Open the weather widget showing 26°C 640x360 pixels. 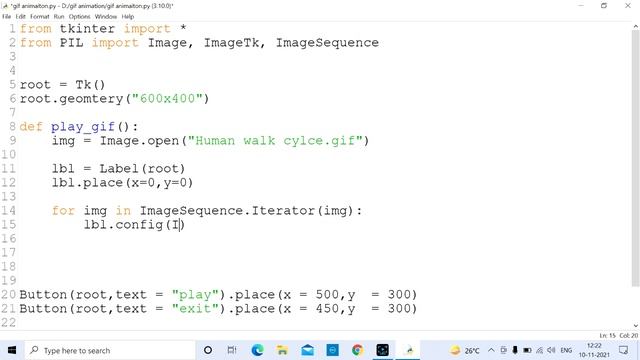464,351
